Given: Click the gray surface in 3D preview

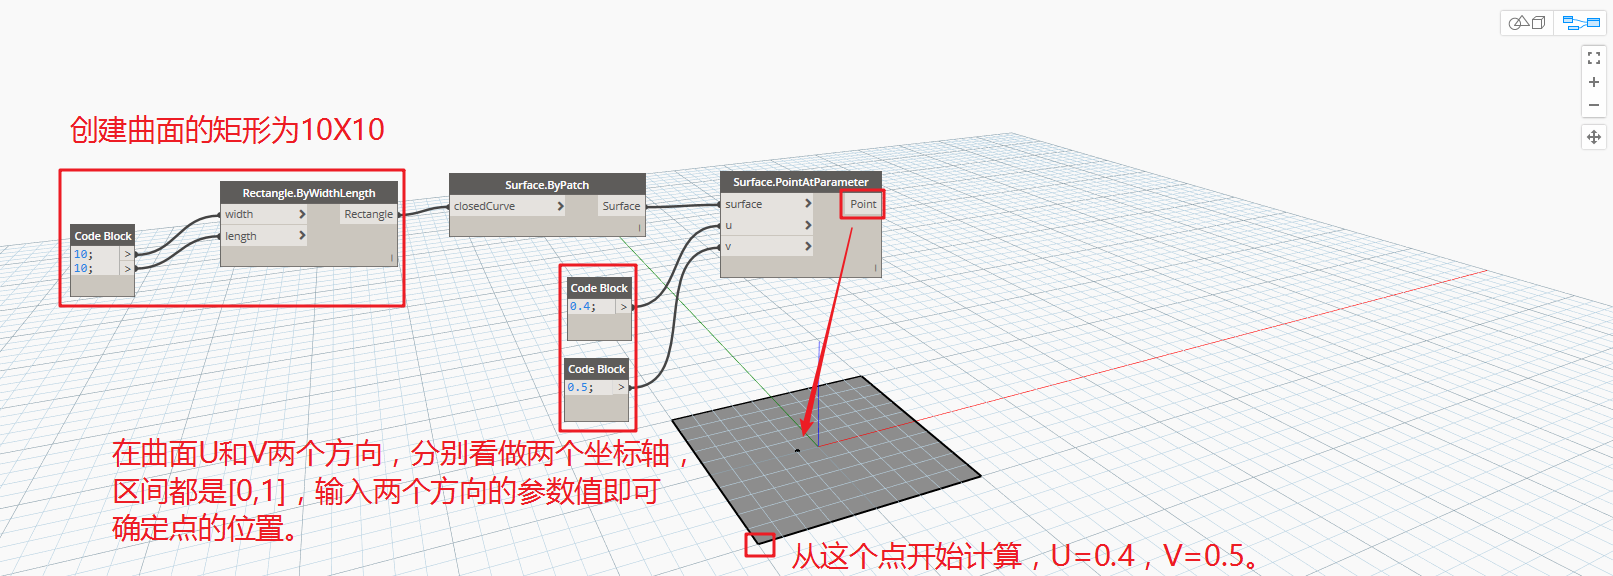Looking at the screenshot, I should [826, 461].
